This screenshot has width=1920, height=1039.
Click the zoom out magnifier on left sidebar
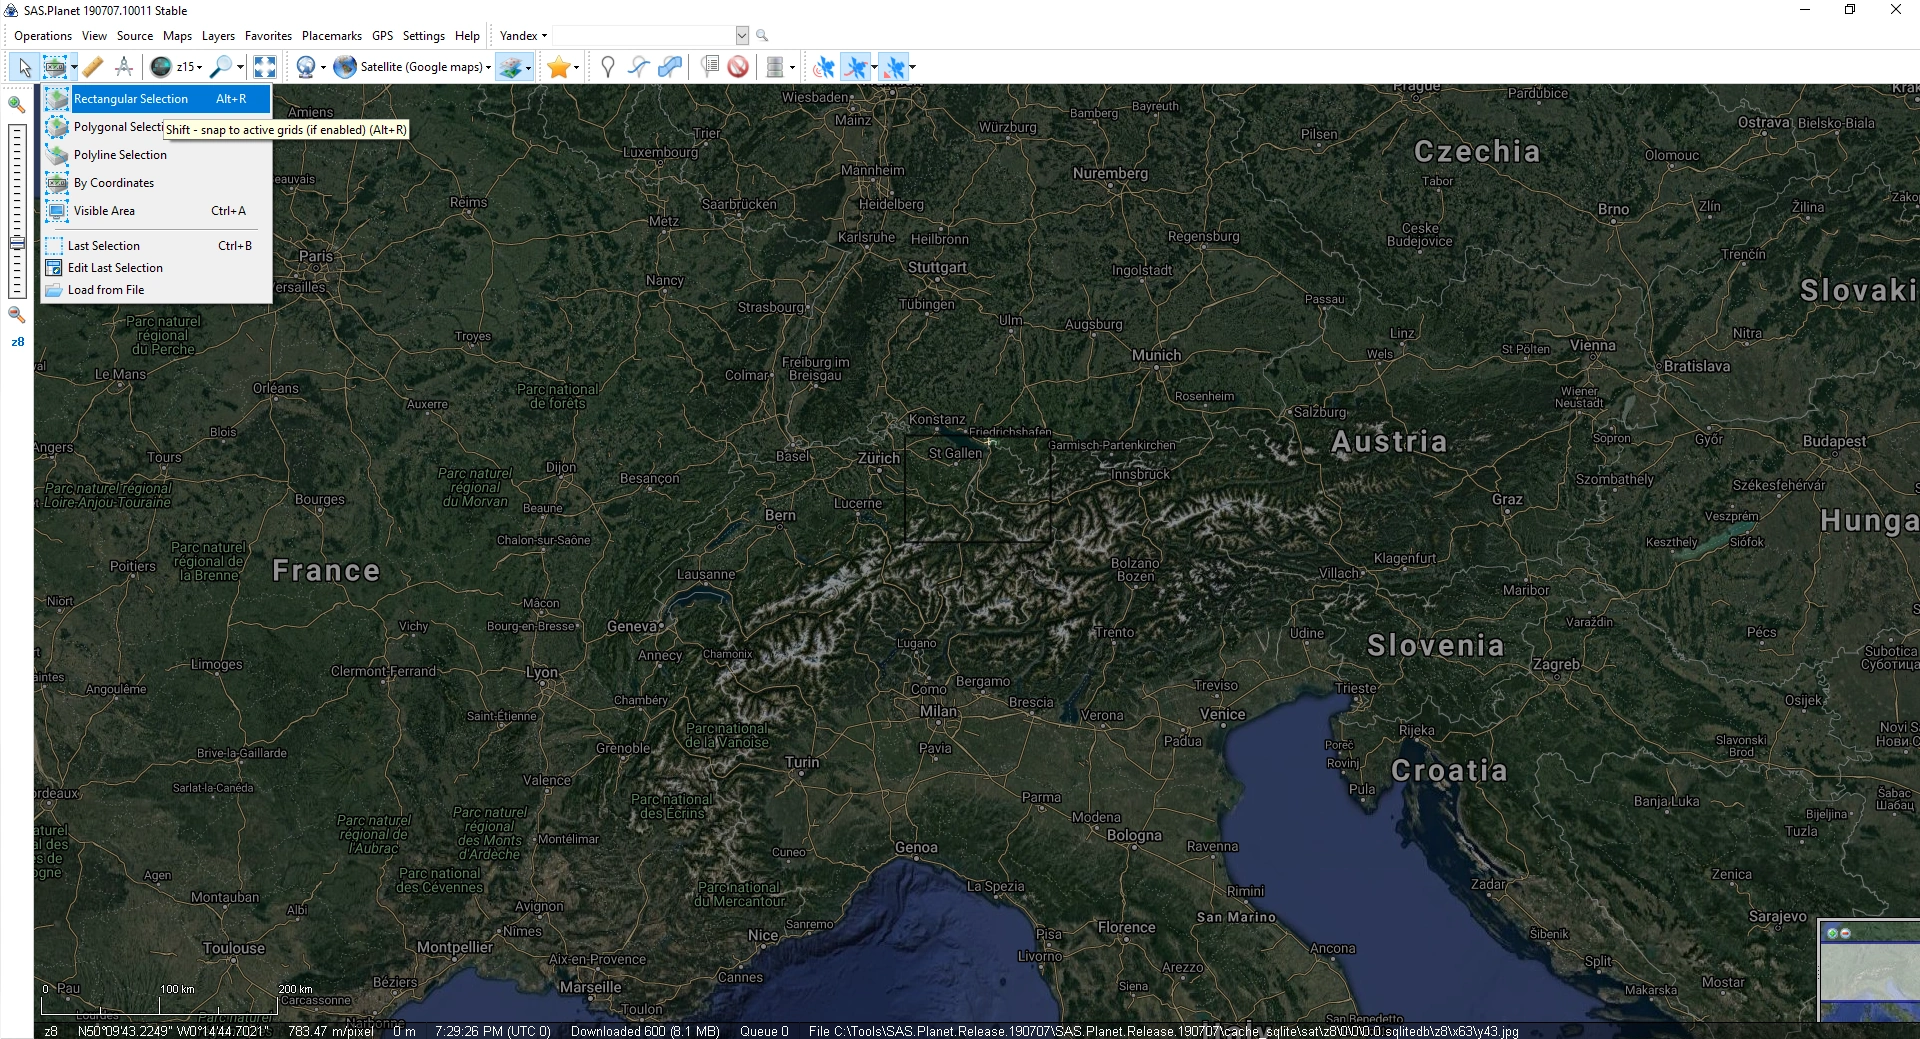(17, 314)
